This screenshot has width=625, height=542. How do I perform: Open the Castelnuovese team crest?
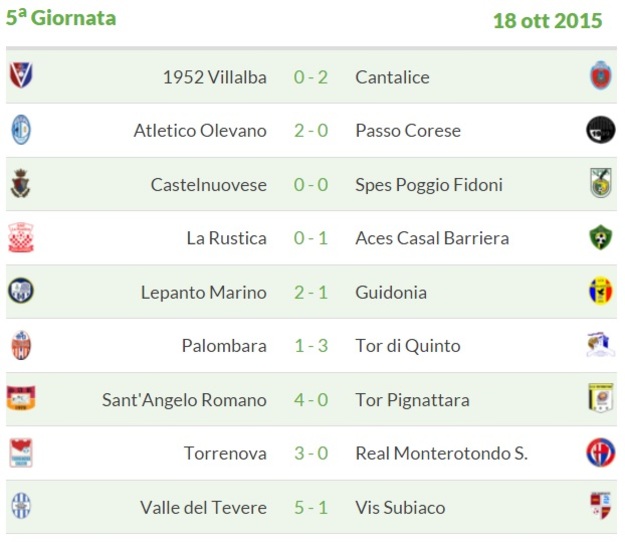tap(21, 184)
